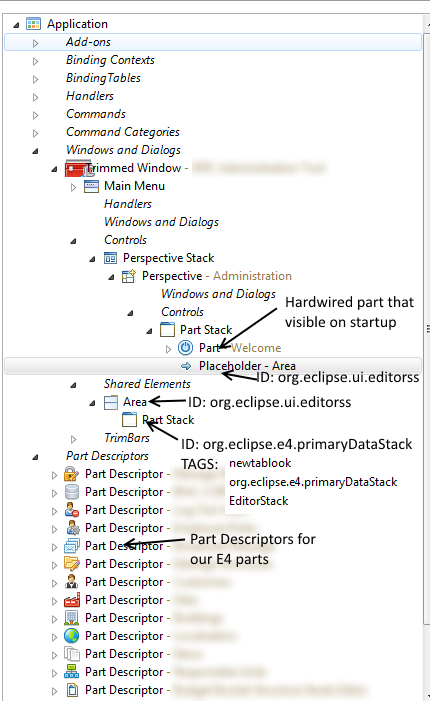Expand the TrimBars node
The width and height of the screenshot is (430, 701).
point(73,439)
